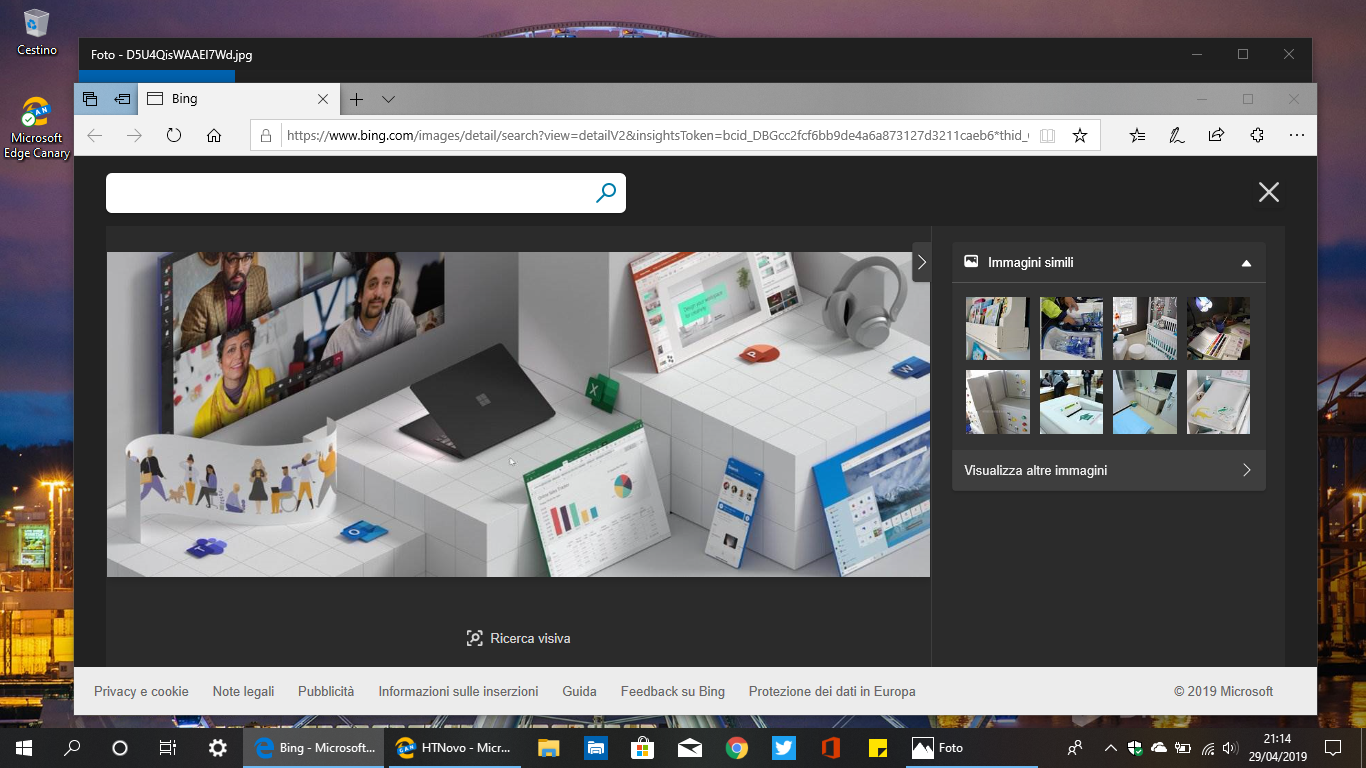Image resolution: width=1366 pixels, height=768 pixels.
Task: Click the Add notes pen icon
Action: pos(1177,135)
